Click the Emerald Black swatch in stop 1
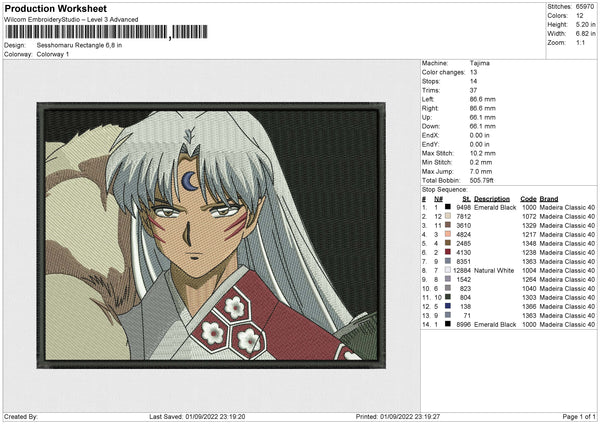Image resolution: width=600 pixels, height=424 pixels. tap(447, 207)
